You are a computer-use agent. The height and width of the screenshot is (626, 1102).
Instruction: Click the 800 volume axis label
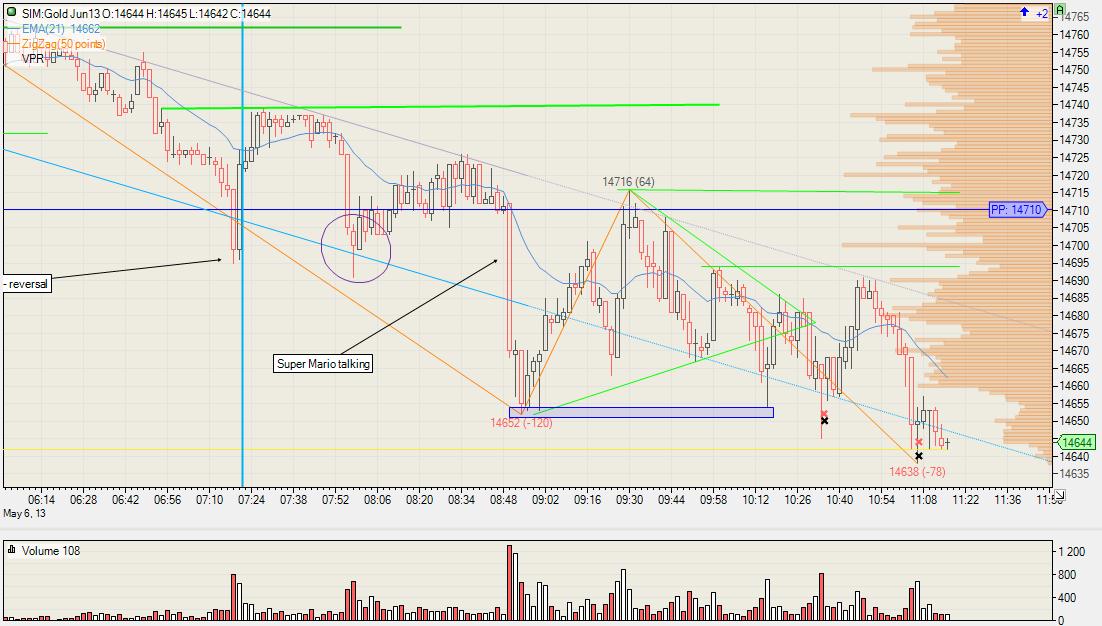1067,575
